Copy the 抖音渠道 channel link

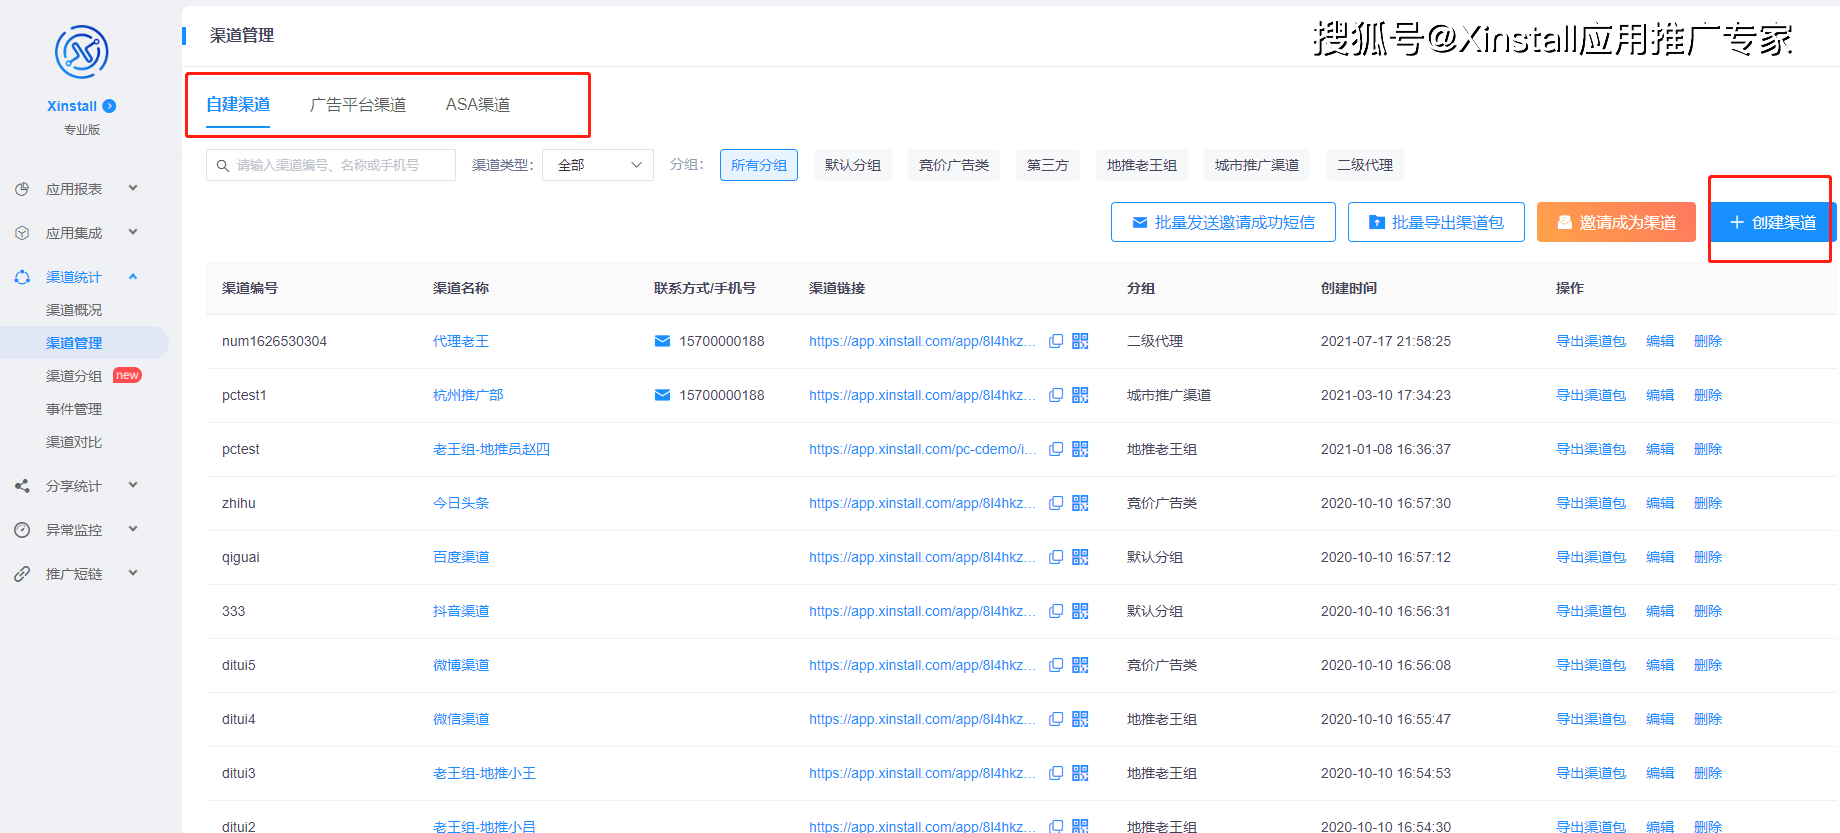(1055, 611)
